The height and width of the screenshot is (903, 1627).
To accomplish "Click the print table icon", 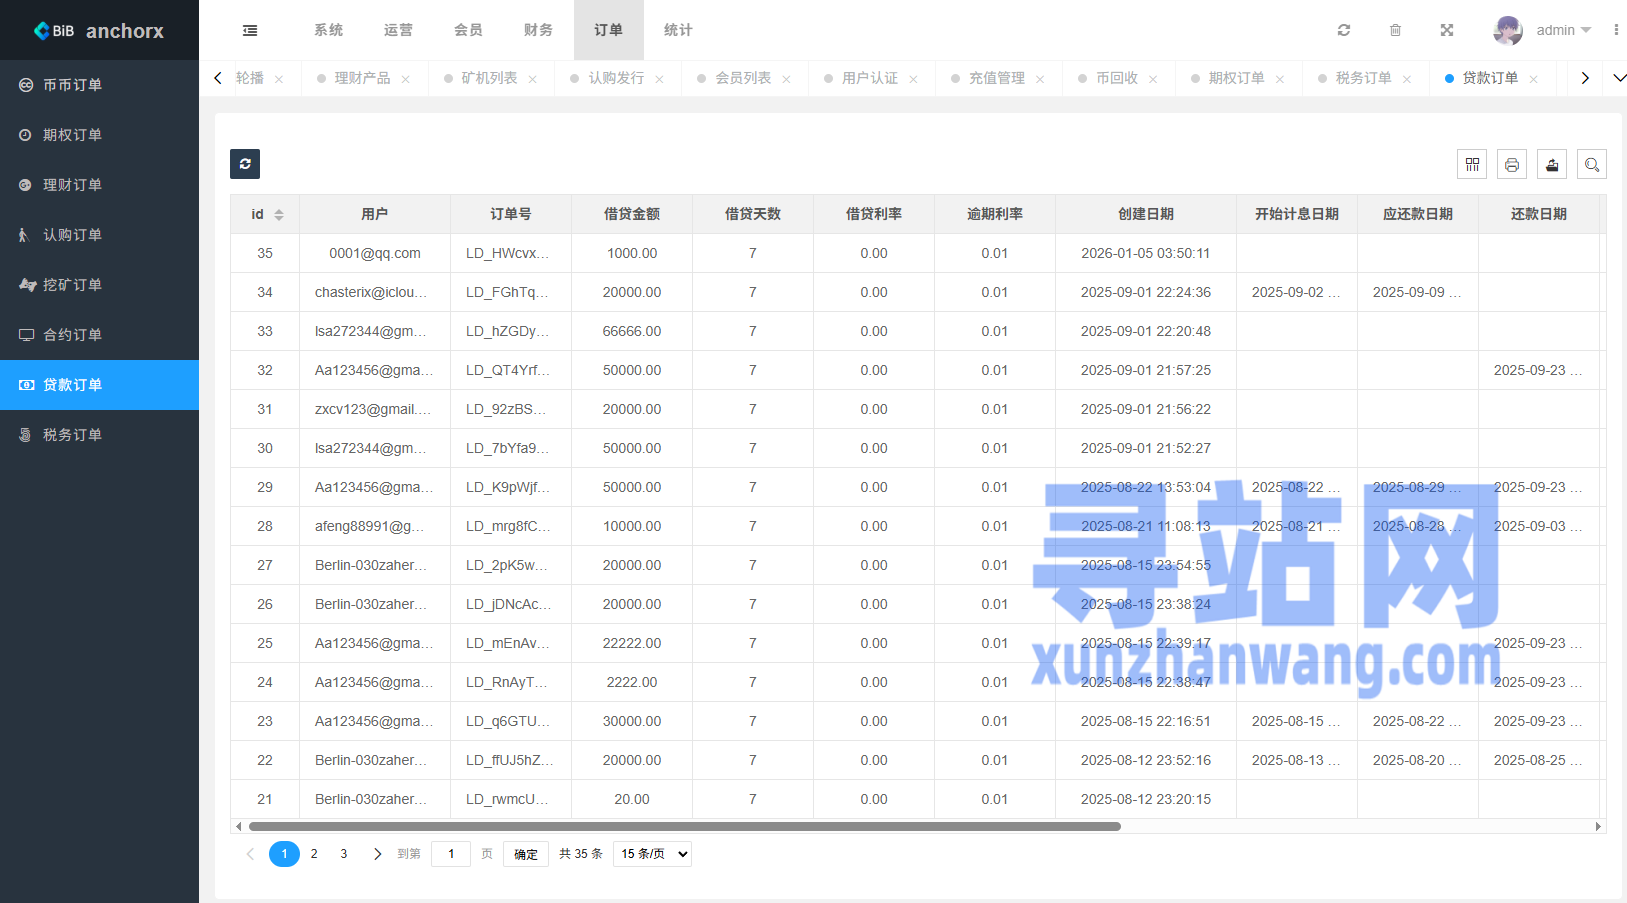I will (x=1512, y=164).
